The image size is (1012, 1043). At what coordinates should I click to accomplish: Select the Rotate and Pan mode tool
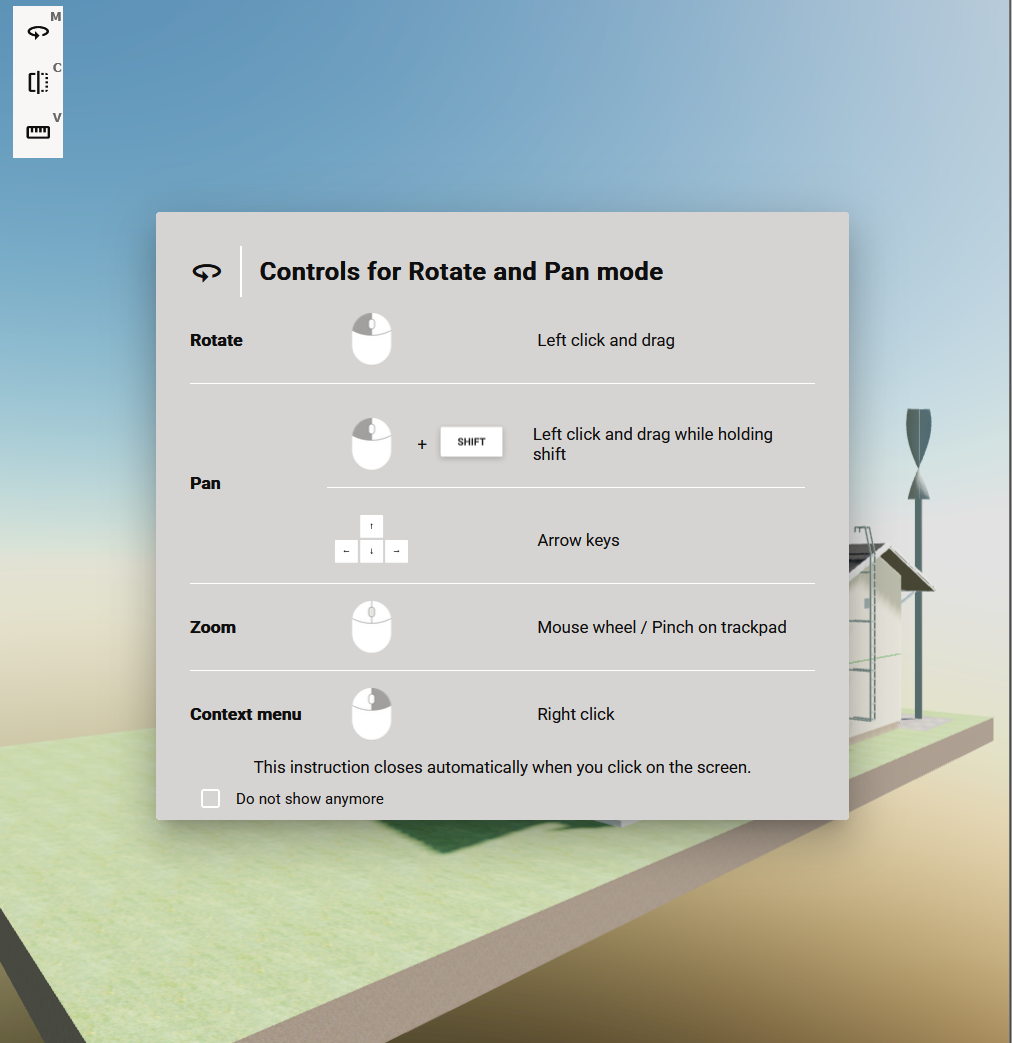click(38, 32)
